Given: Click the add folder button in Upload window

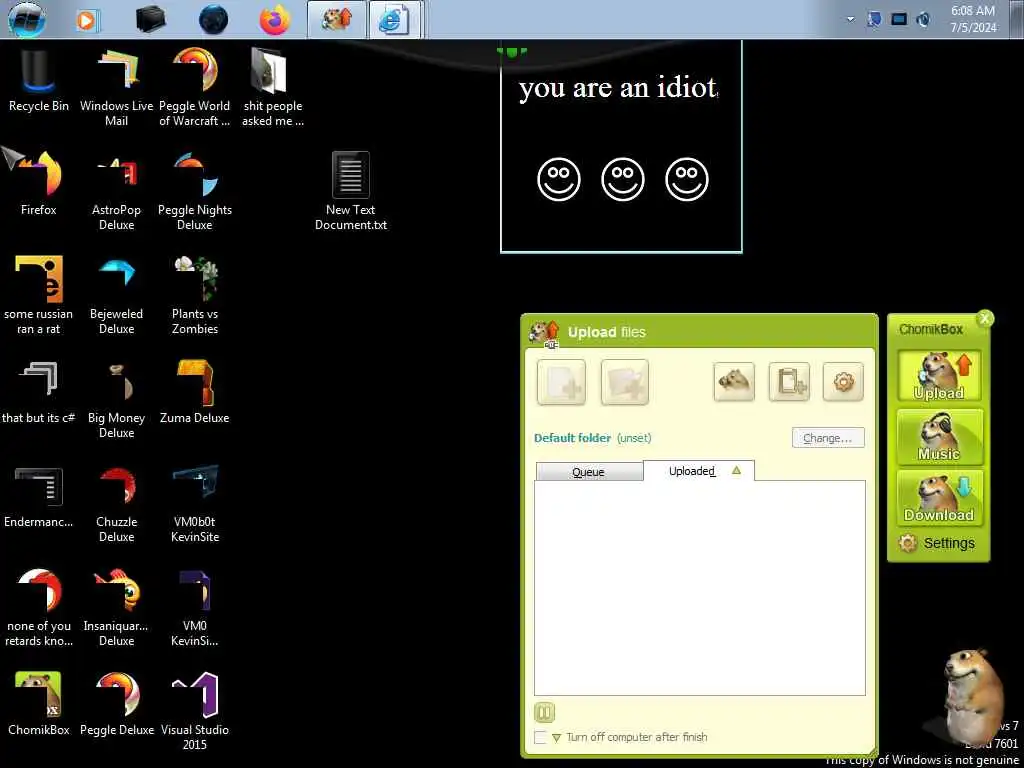Looking at the screenshot, I should click(x=624, y=382).
